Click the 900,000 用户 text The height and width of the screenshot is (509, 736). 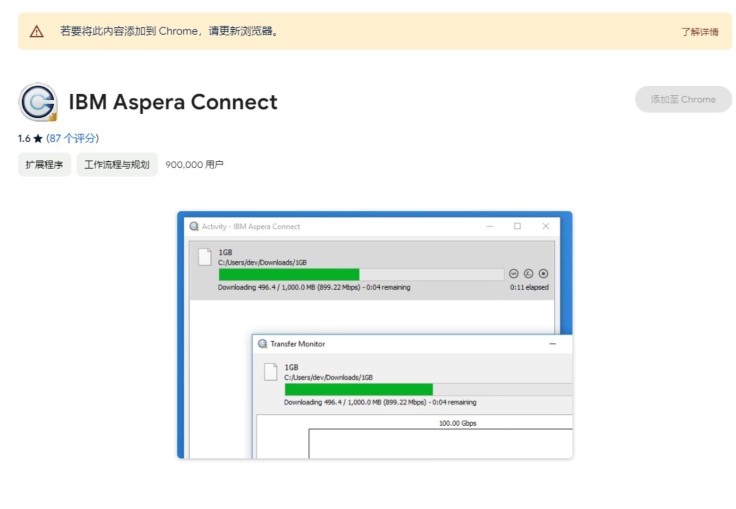pos(194,164)
